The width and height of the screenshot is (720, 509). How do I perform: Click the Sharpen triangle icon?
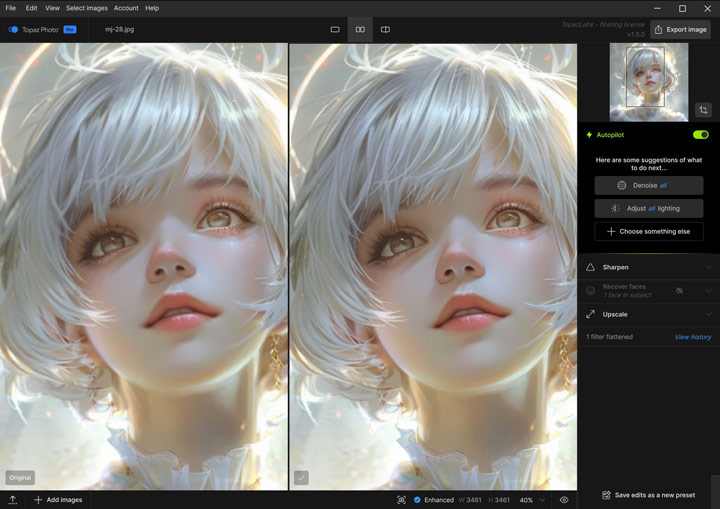point(591,267)
